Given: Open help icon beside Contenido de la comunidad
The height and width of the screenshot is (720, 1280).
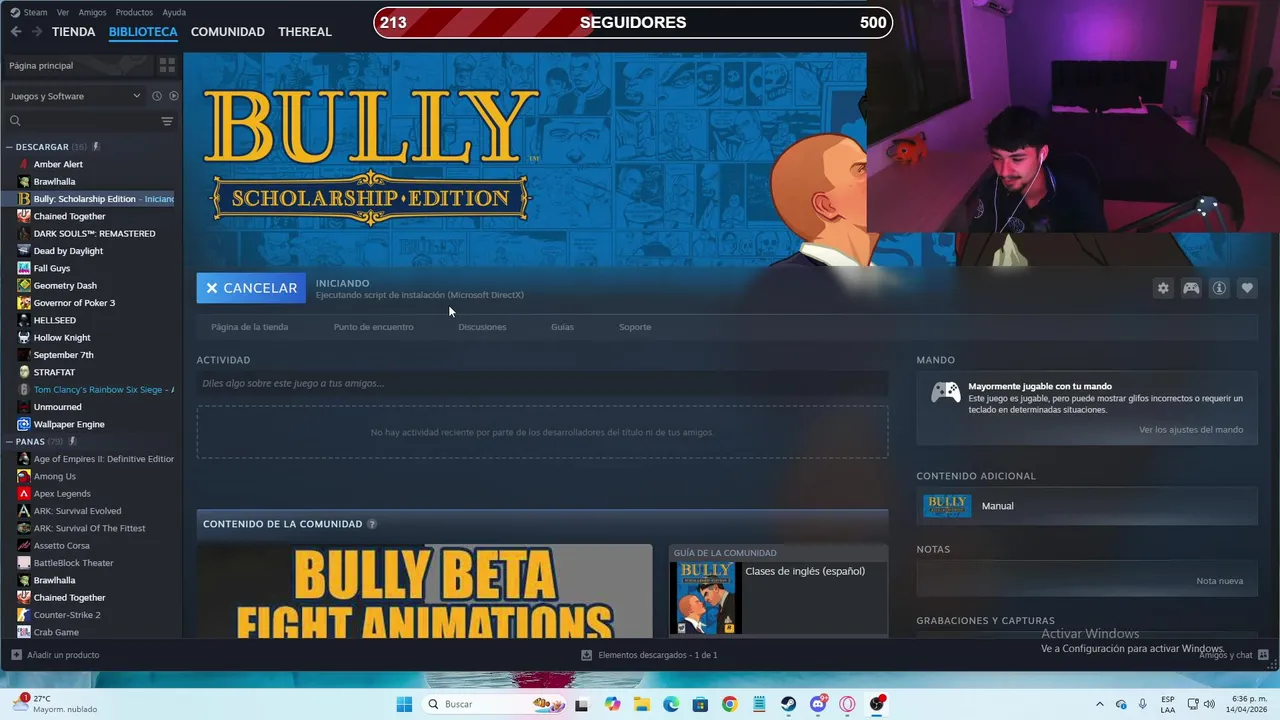Looking at the screenshot, I should coord(372,524).
